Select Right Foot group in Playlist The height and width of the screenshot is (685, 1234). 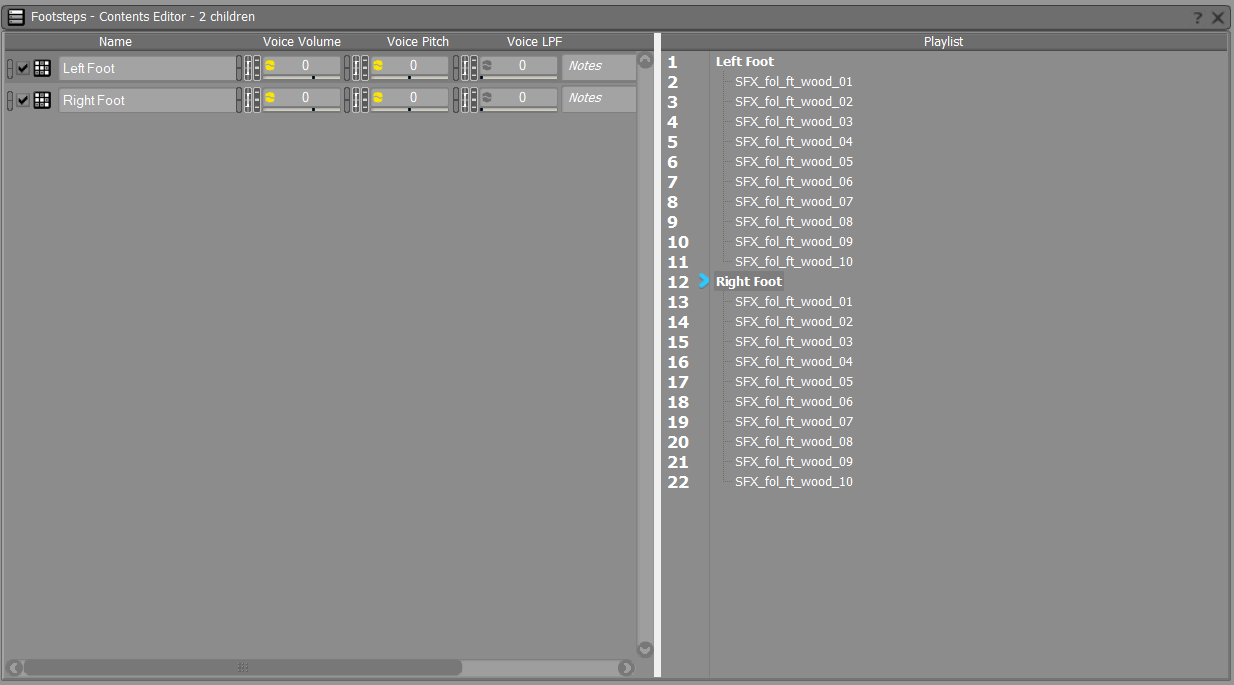point(749,282)
